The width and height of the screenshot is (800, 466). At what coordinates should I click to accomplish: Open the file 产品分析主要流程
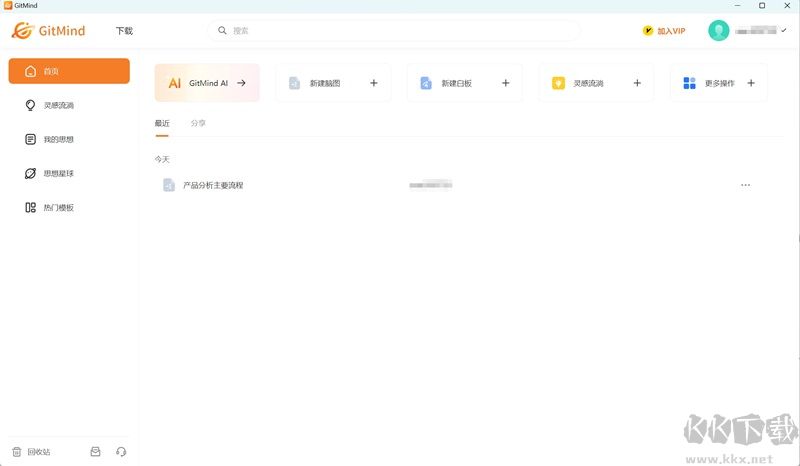point(213,185)
